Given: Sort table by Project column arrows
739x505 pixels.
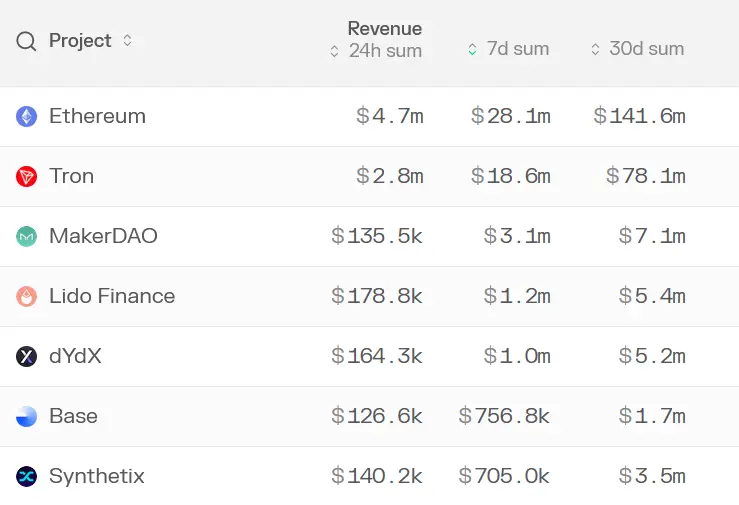Looking at the screenshot, I should pyautogui.click(x=127, y=41).
